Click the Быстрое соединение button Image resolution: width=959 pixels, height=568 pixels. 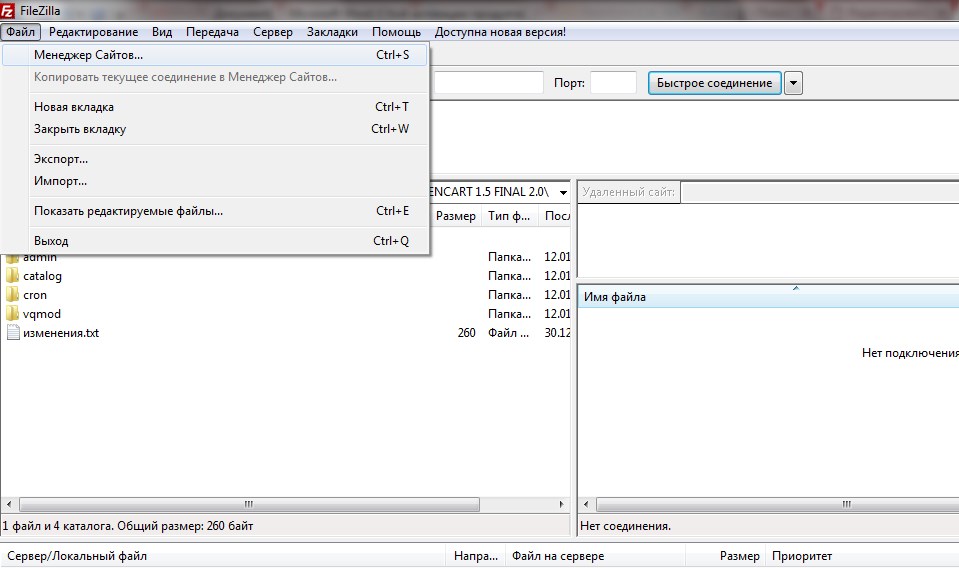click(714, 83)
